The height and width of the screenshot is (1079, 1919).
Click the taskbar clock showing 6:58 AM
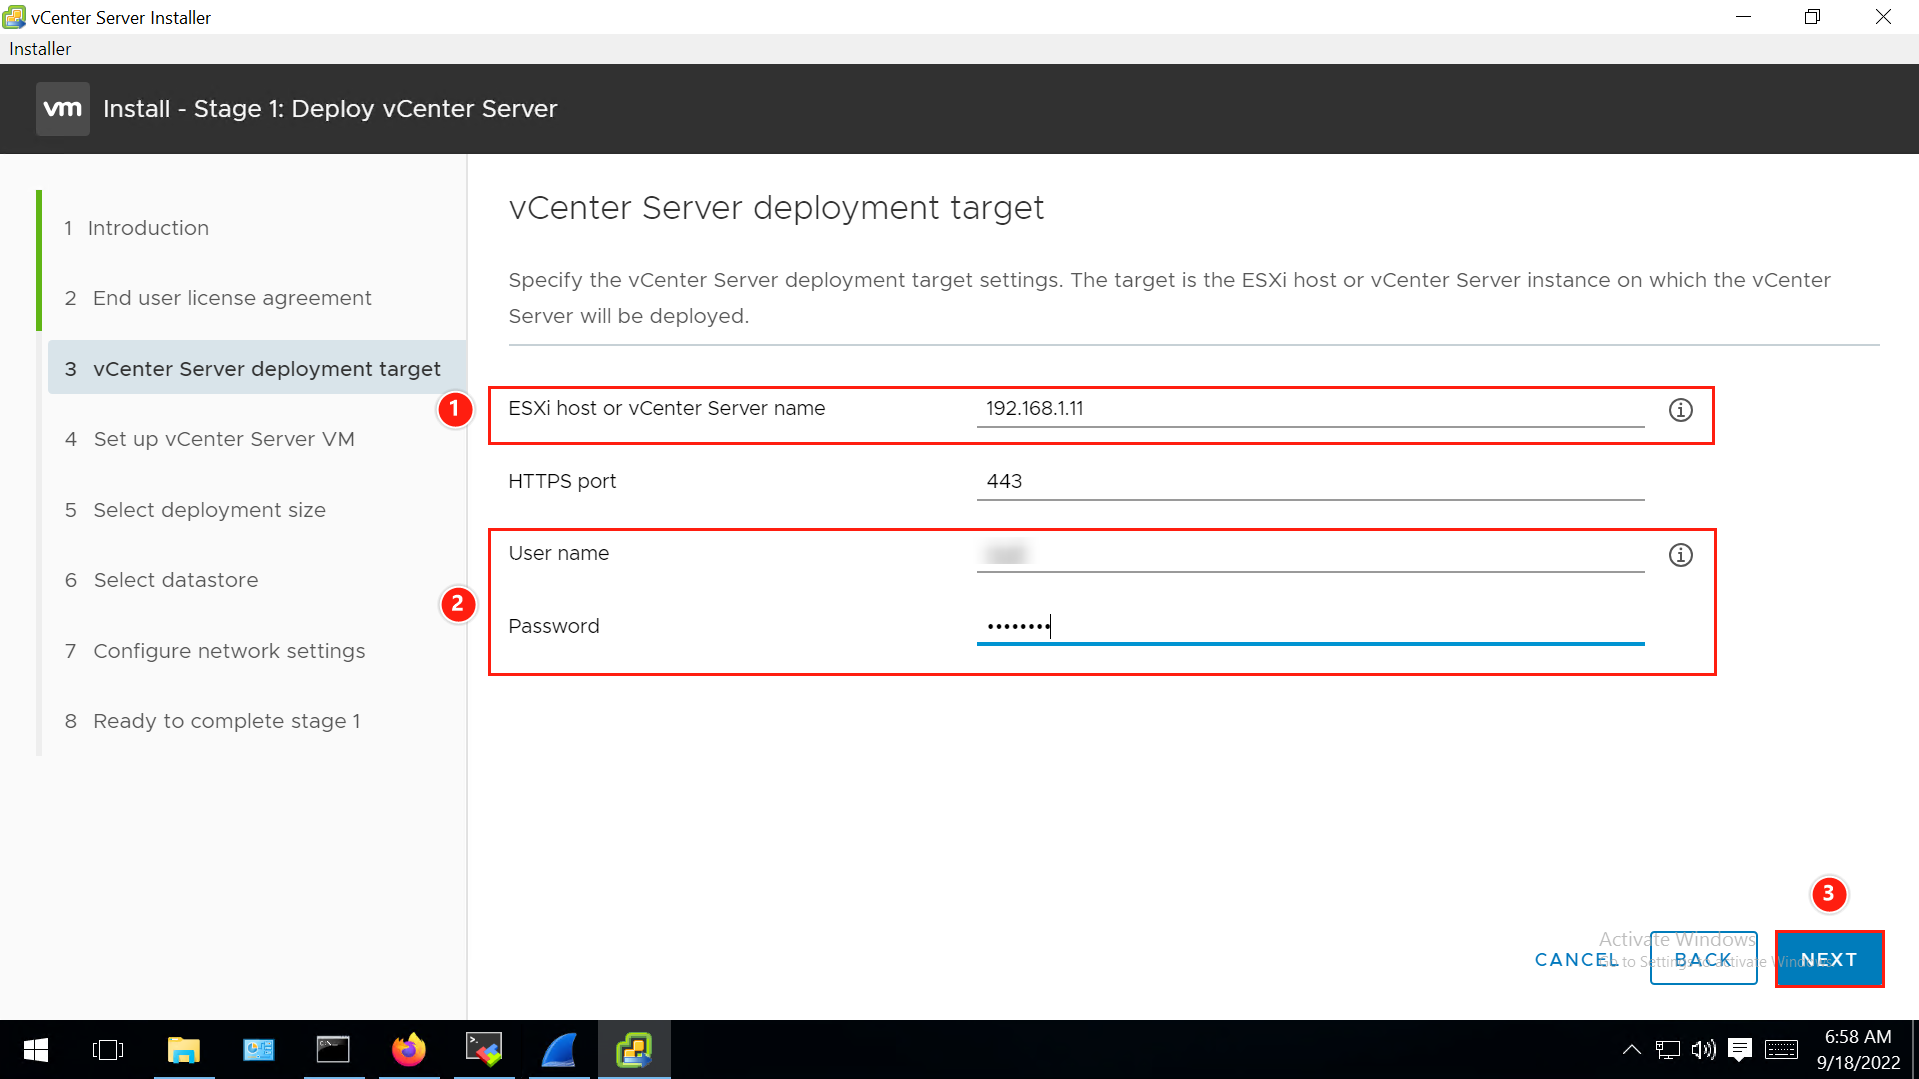pos(1858,1050)
